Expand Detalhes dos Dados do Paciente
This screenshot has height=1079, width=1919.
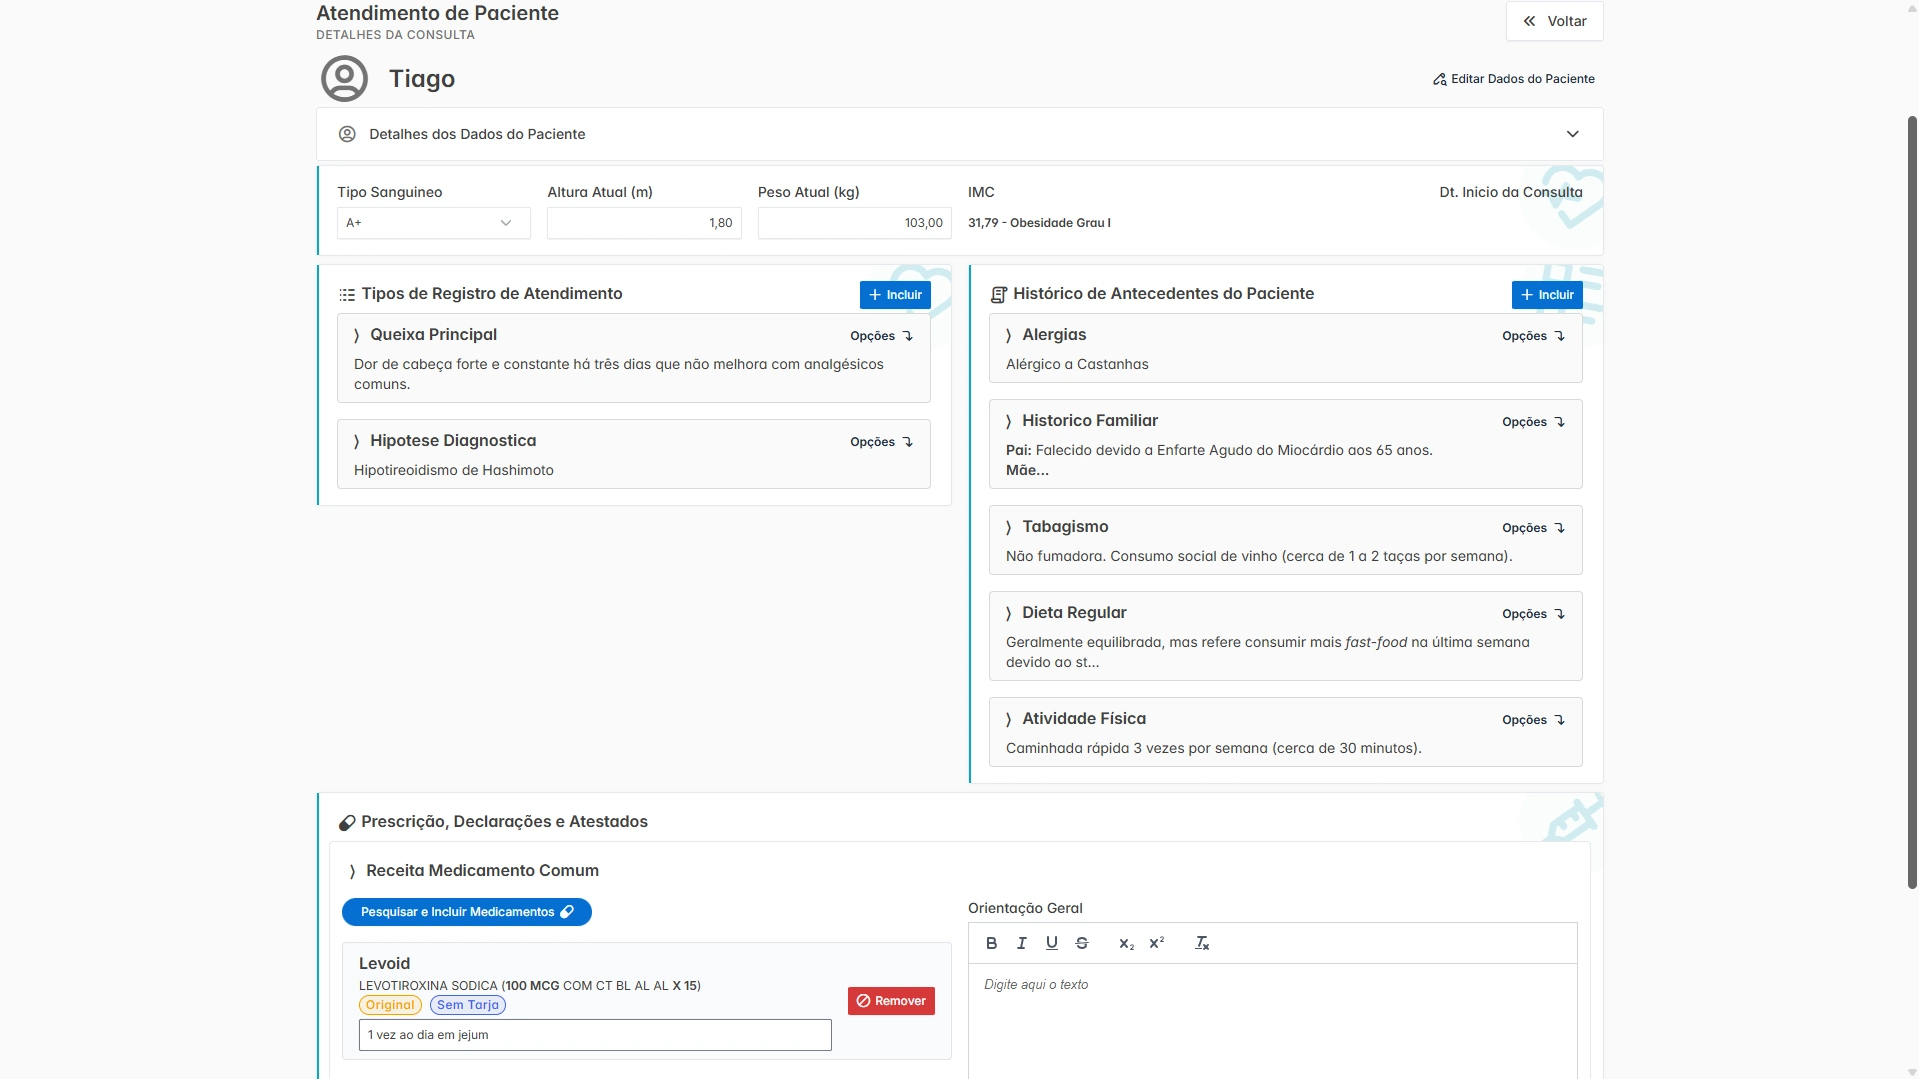(1572, 134)
